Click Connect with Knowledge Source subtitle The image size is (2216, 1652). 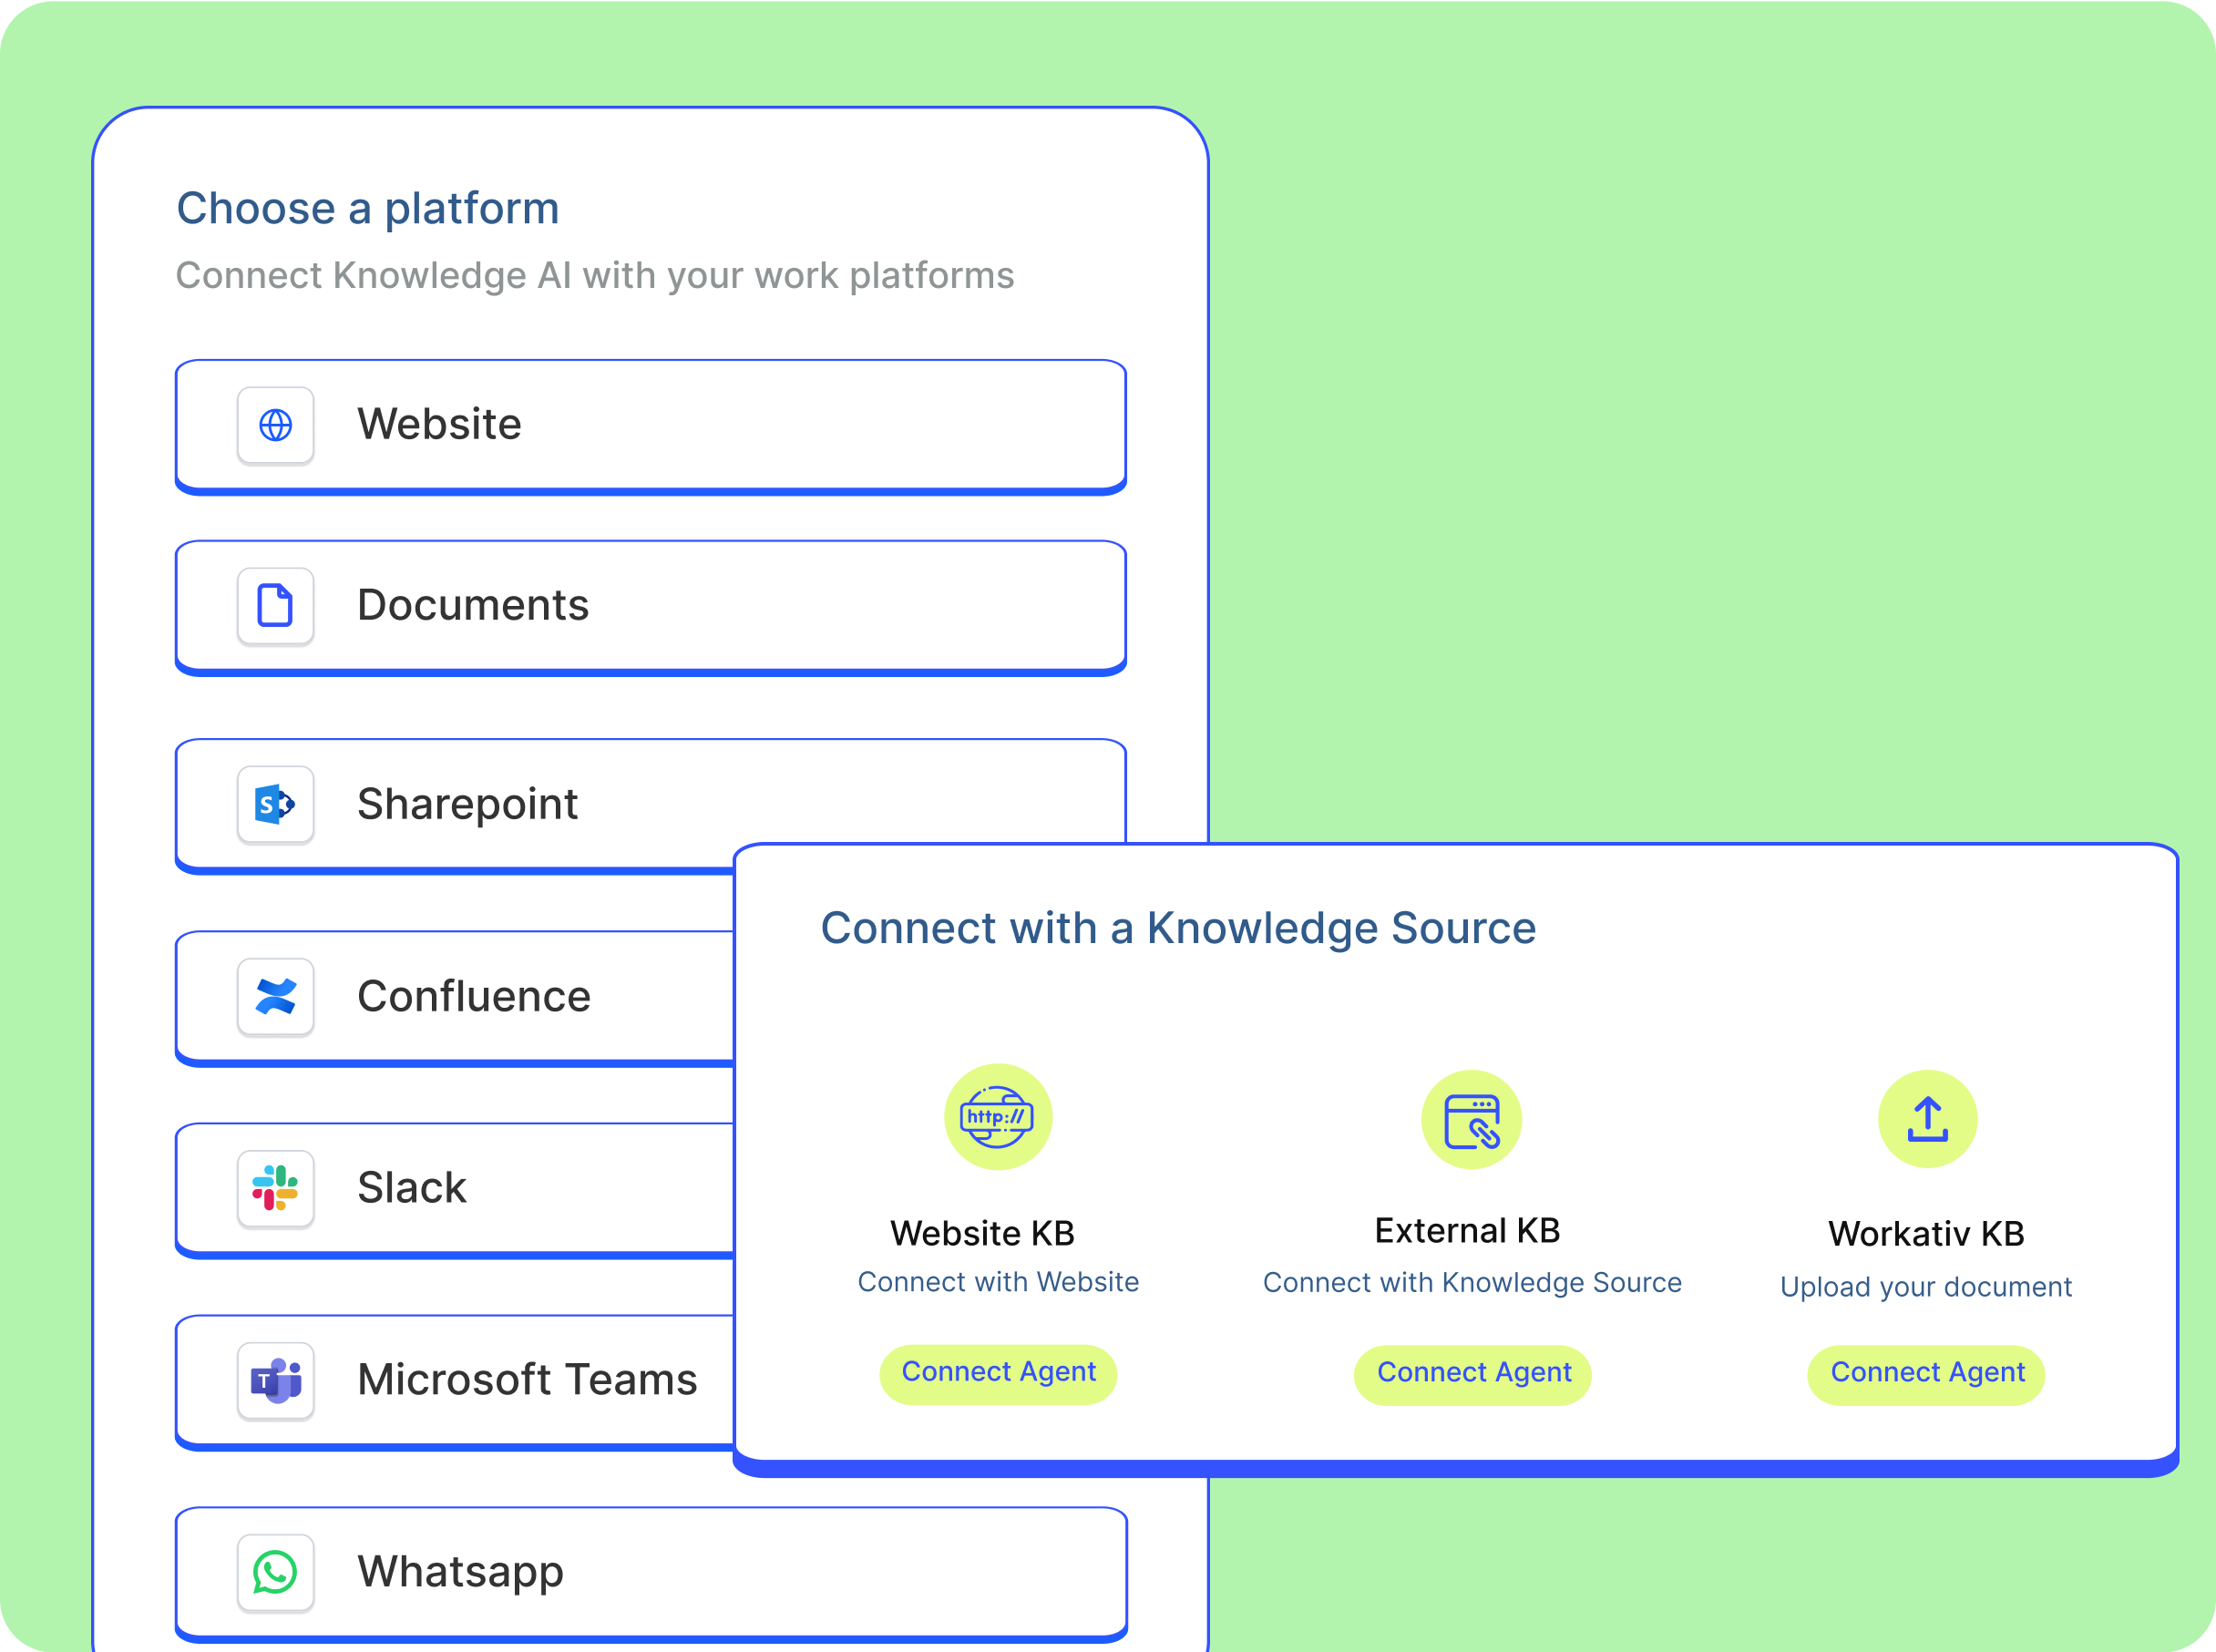[1472, 1283]
